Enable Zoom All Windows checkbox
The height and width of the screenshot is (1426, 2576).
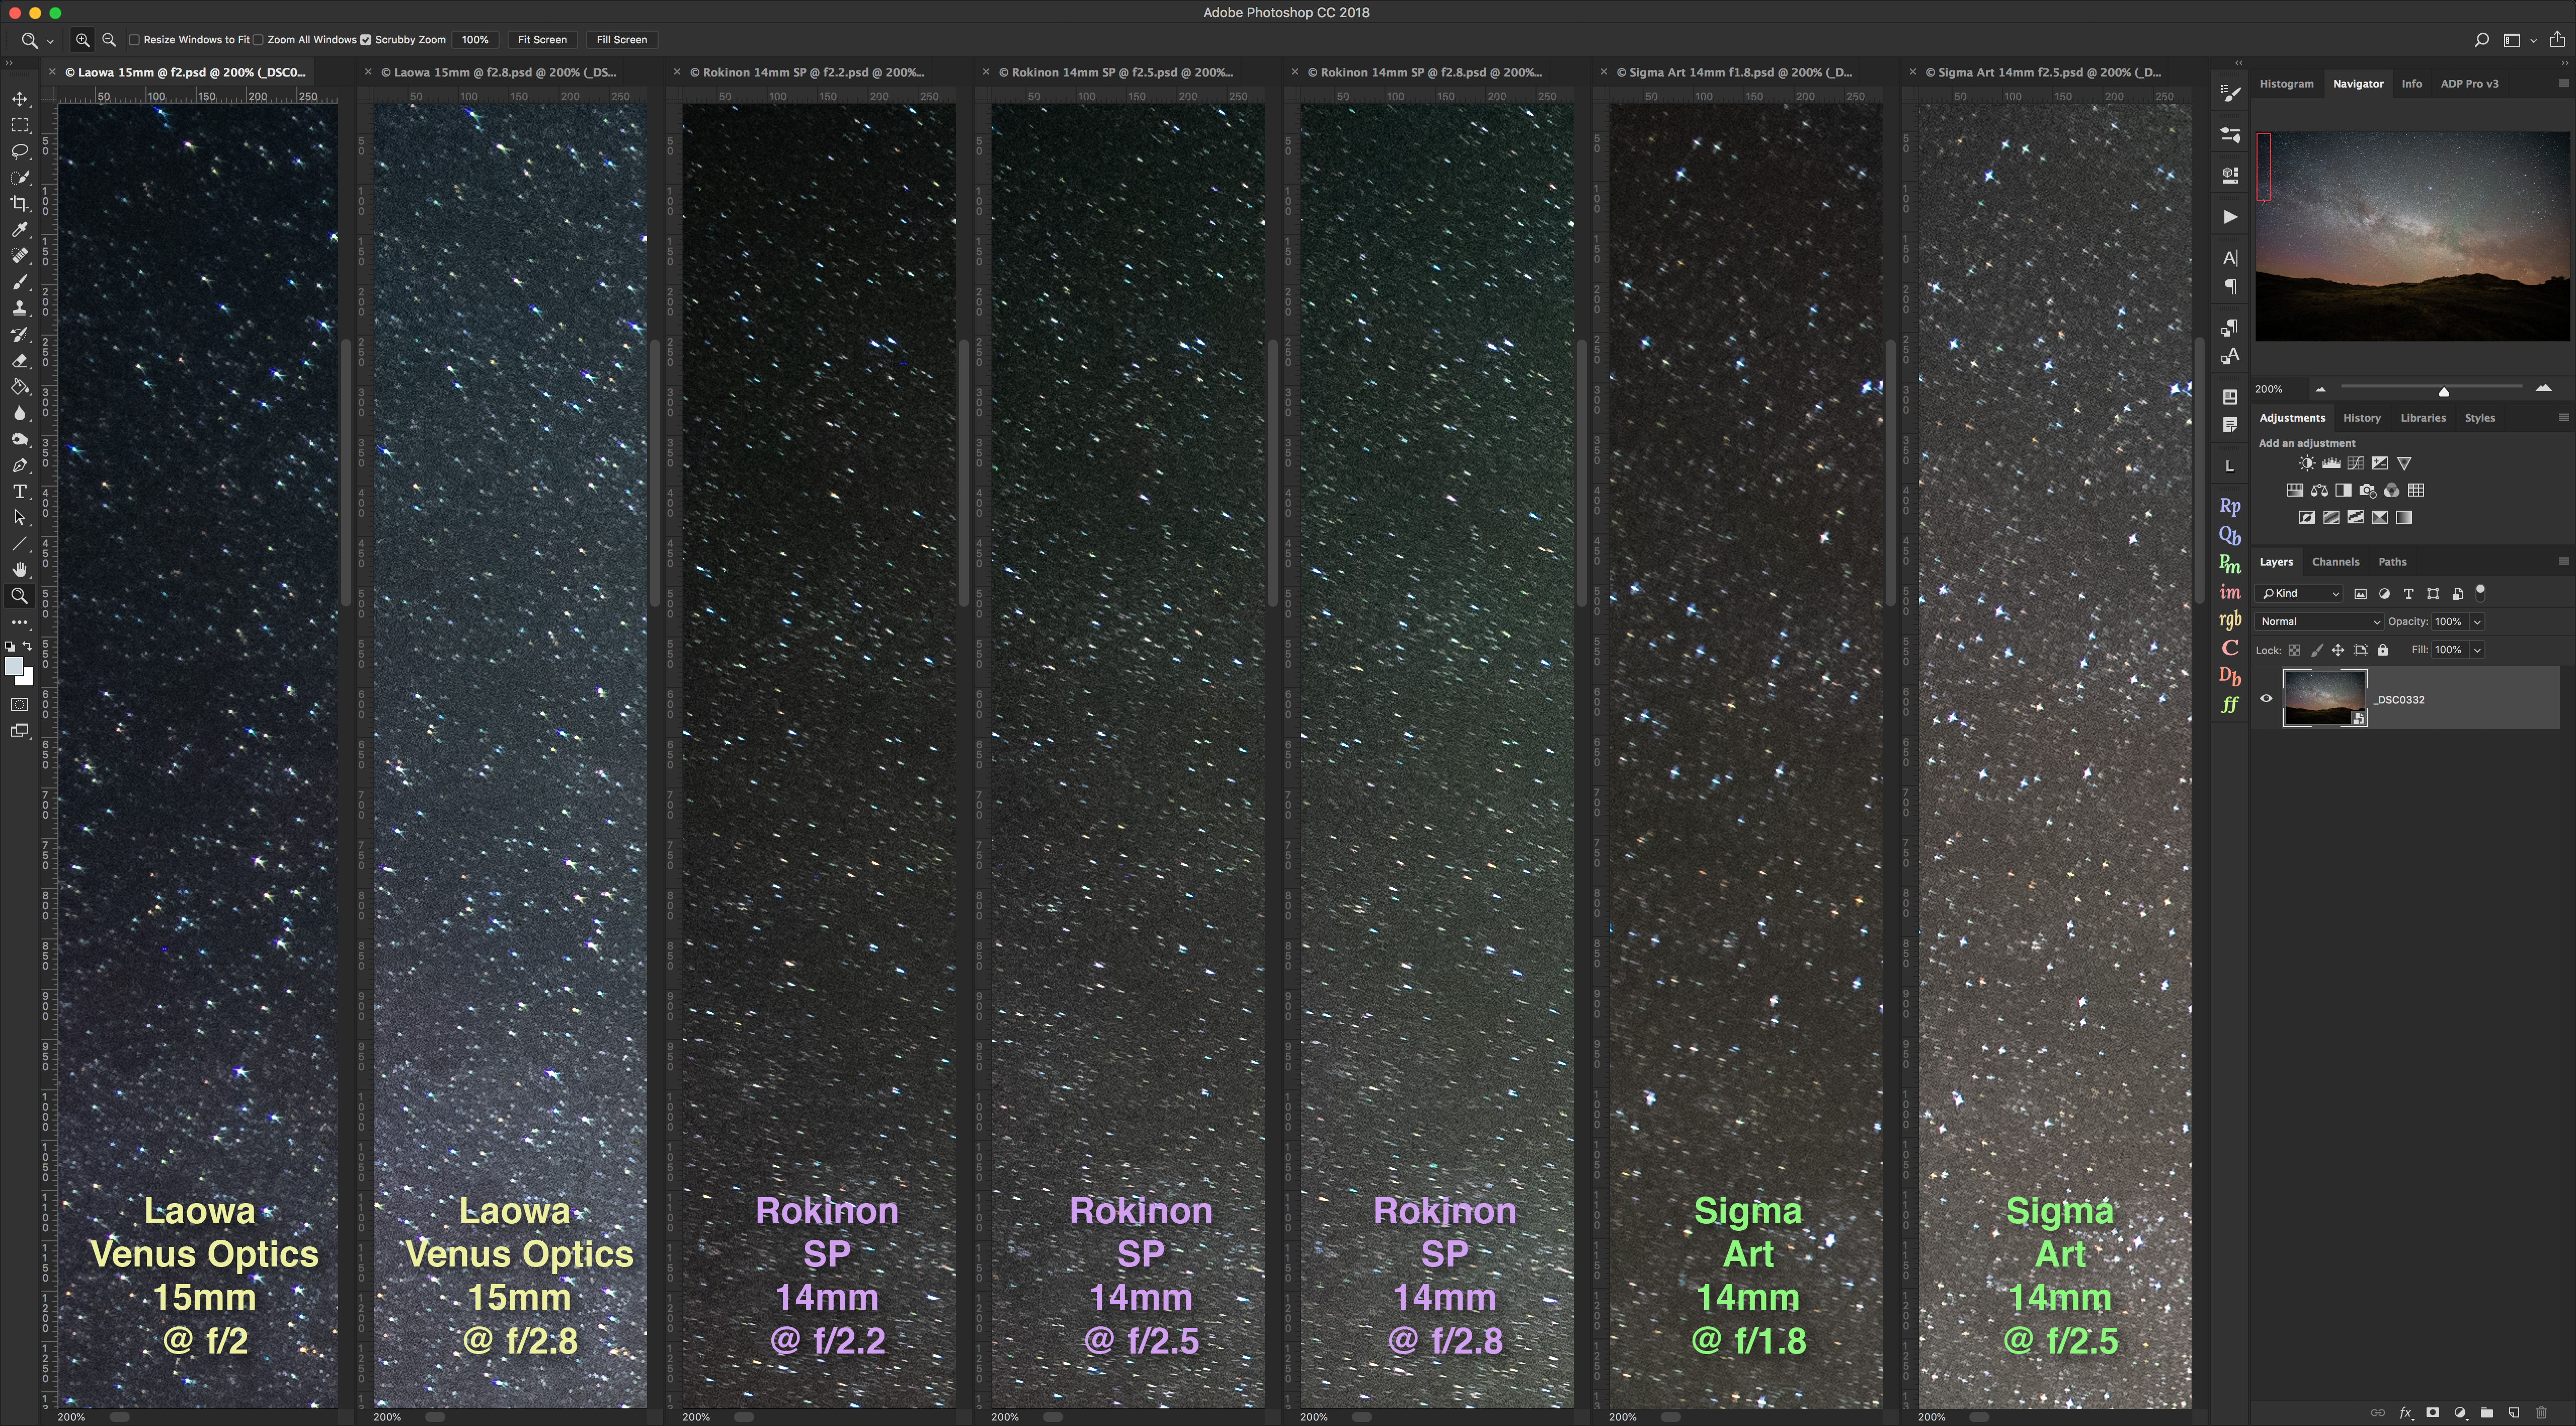259,40
